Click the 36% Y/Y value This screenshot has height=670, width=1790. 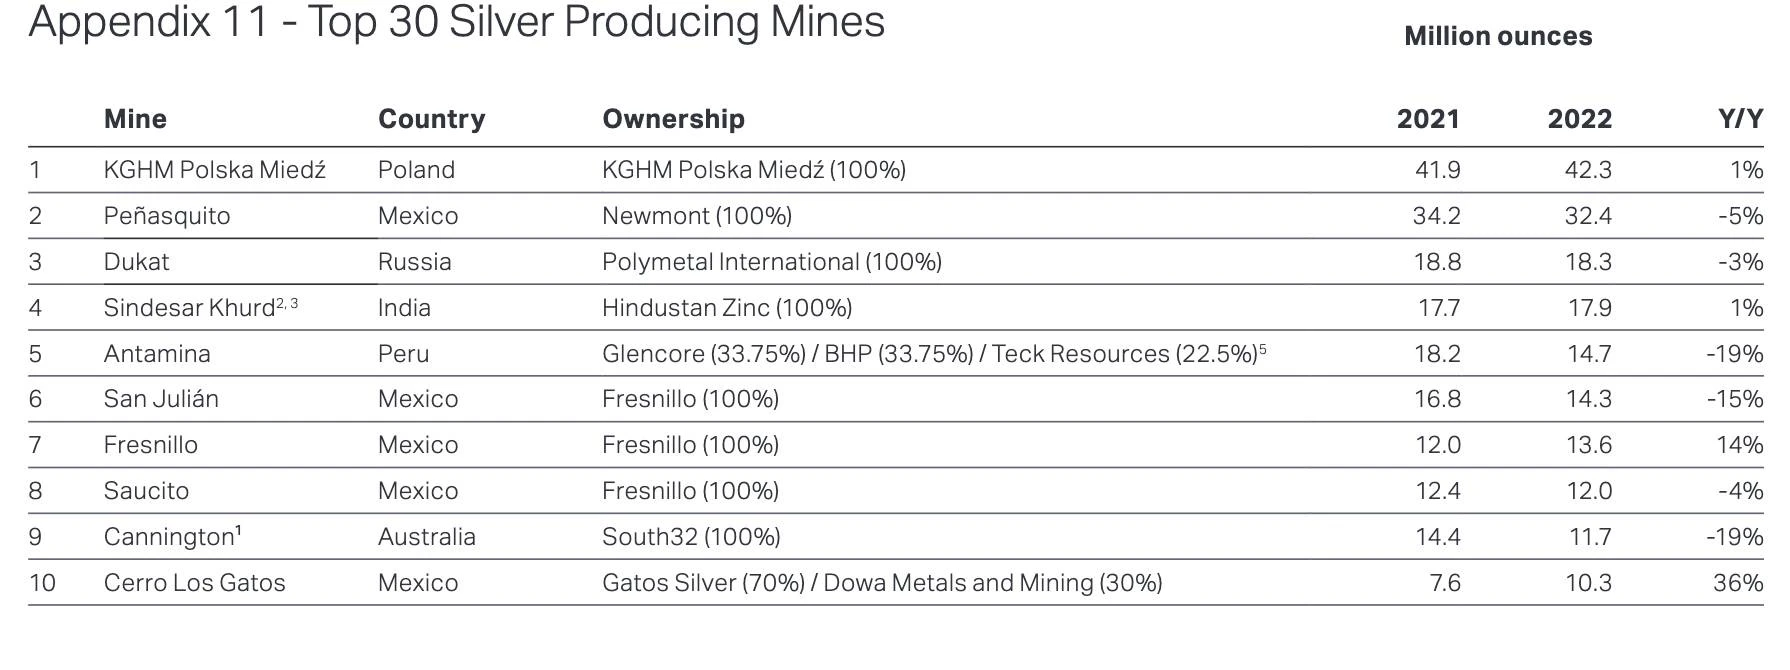[1738, 583]
